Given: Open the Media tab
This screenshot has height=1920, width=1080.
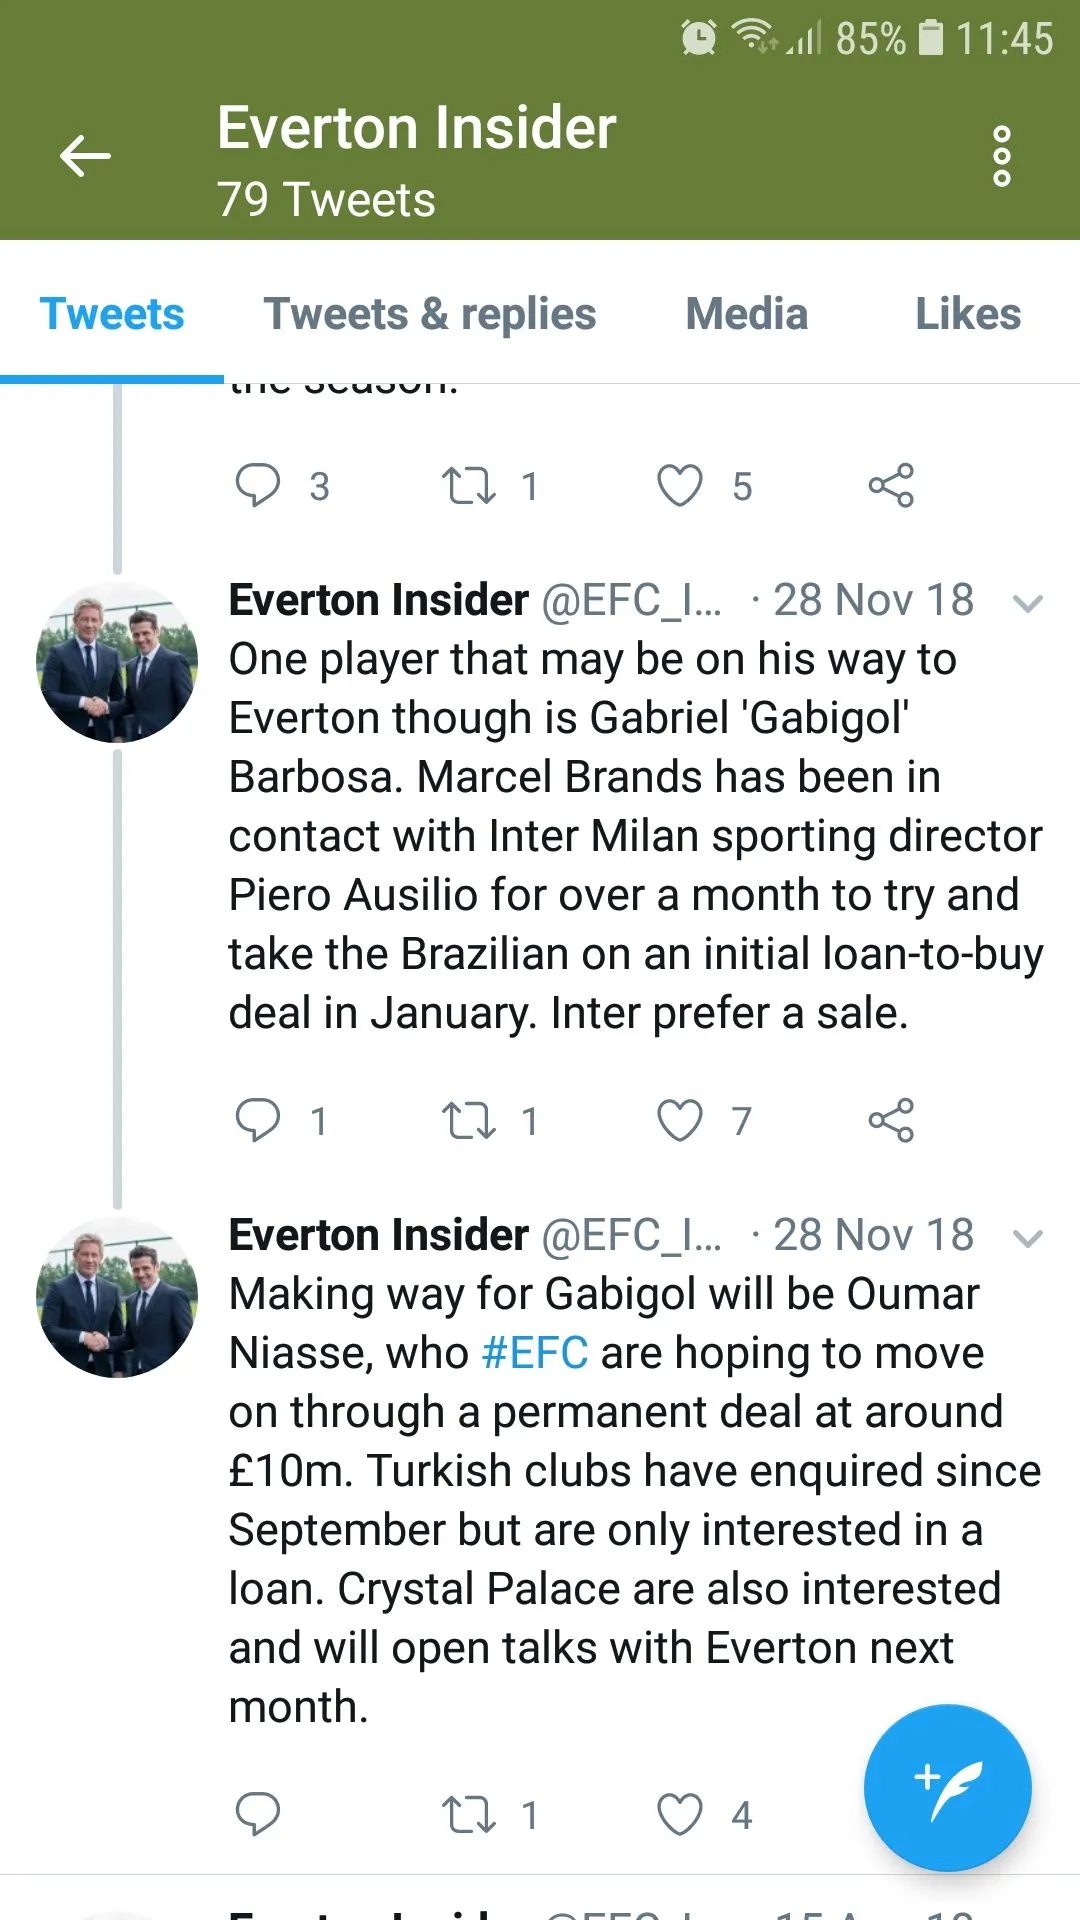Looking at the screenshot, I should (746, 314).
